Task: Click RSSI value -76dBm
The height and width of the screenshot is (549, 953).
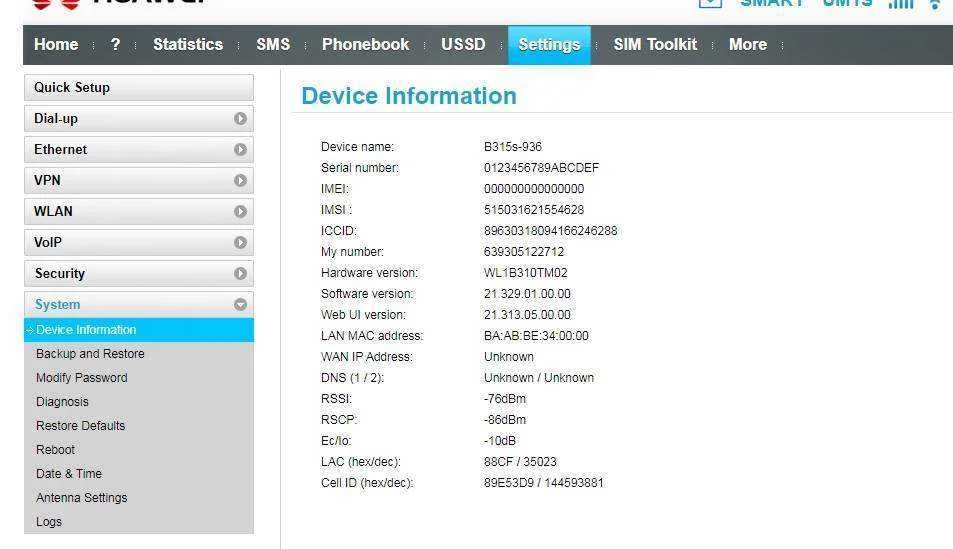Action: pyautogui.click(x=505, y=399)
